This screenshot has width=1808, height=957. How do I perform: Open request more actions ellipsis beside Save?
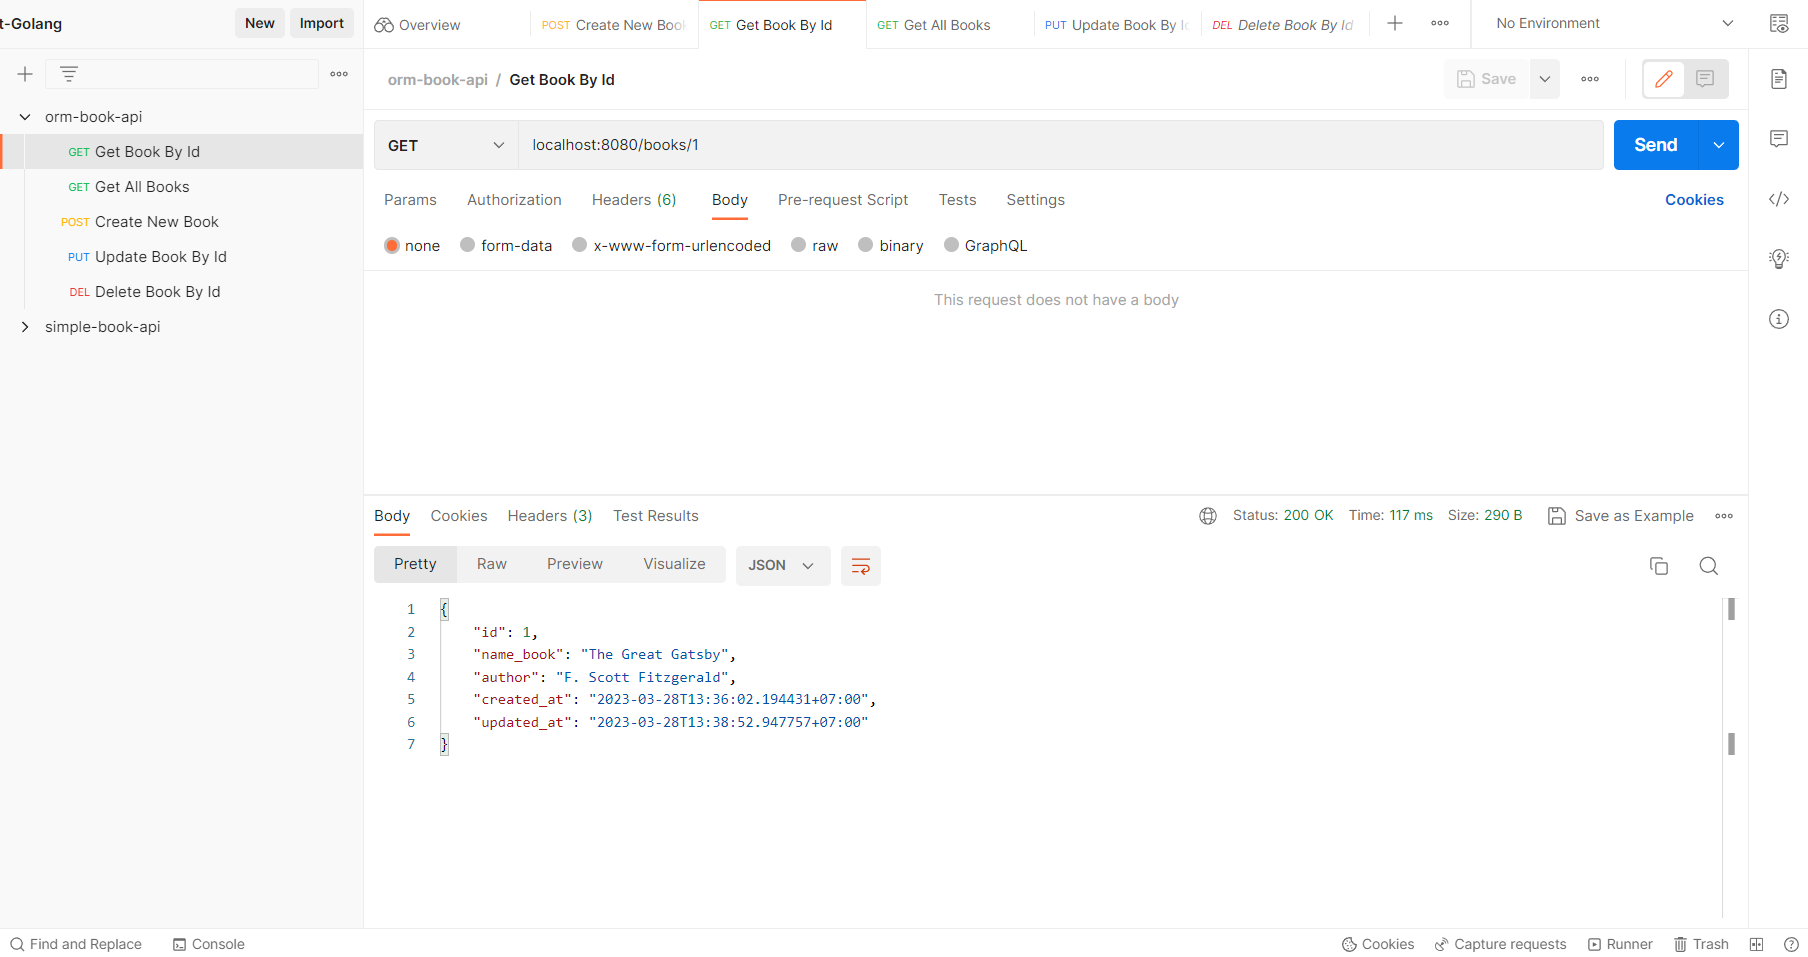point(1590,79)
